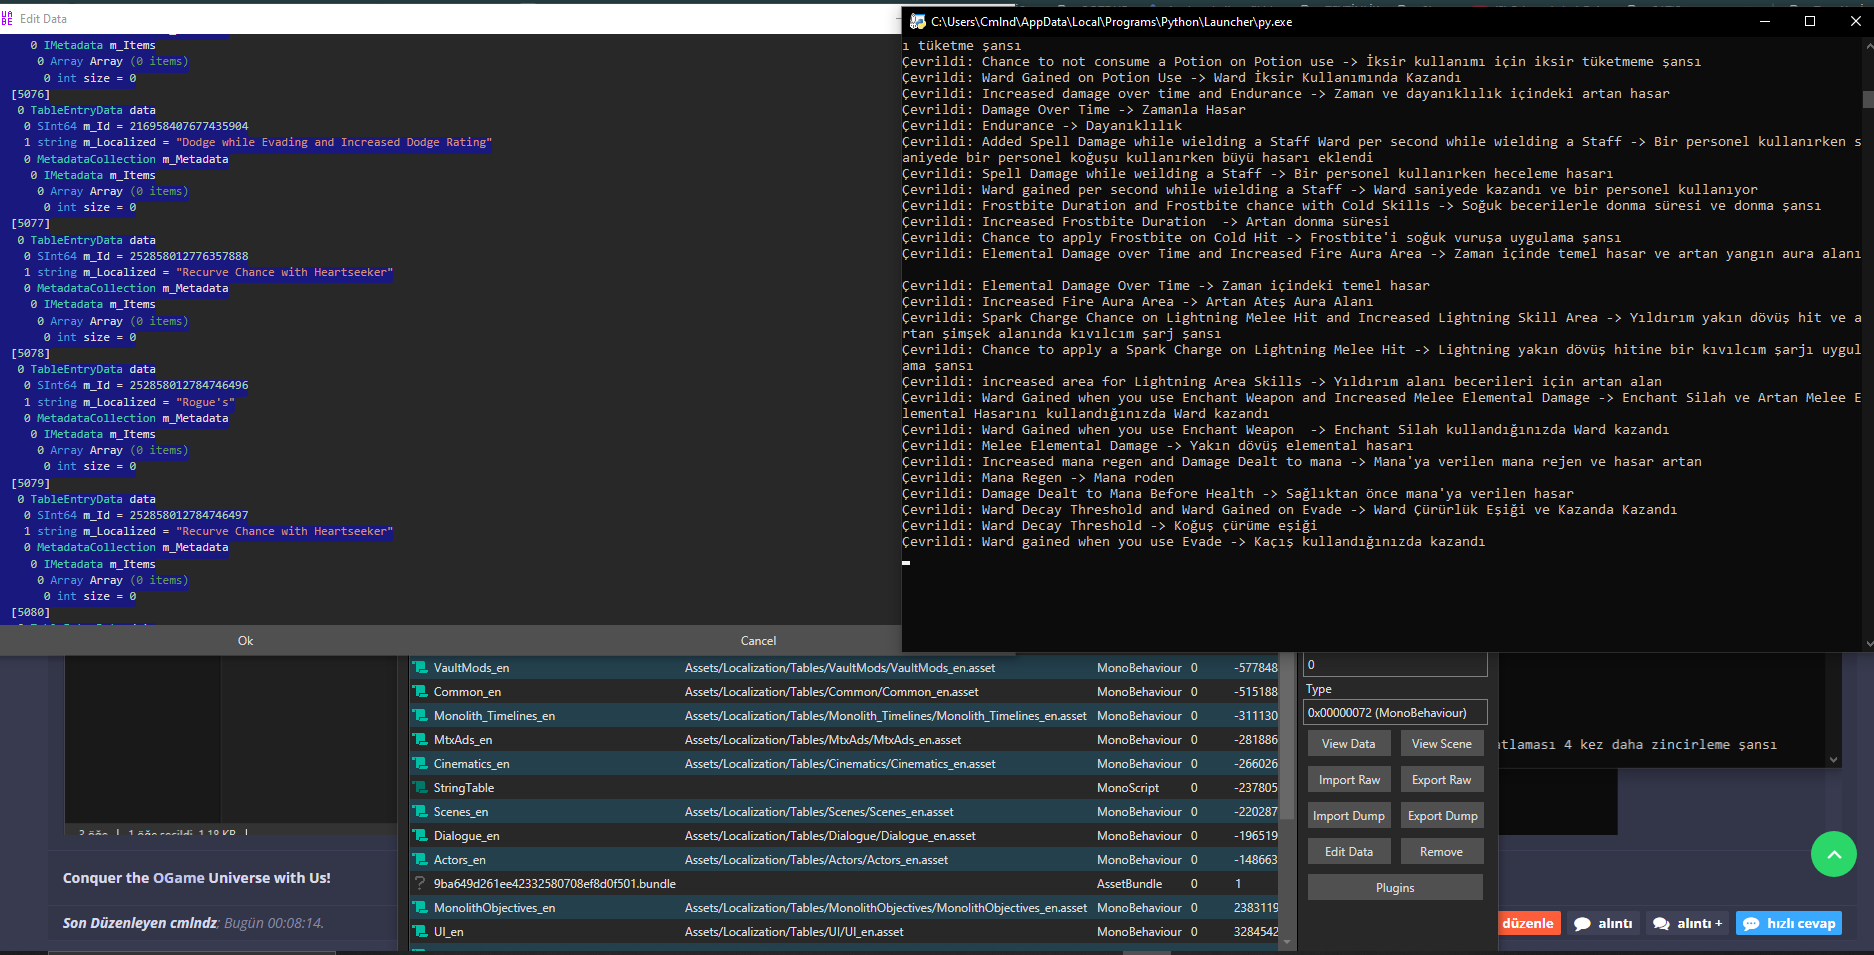This screenshot has width=1874, height=955.
Task: Click "Conquer the OGame Universe with Us!" link
Action: (197, 878)
